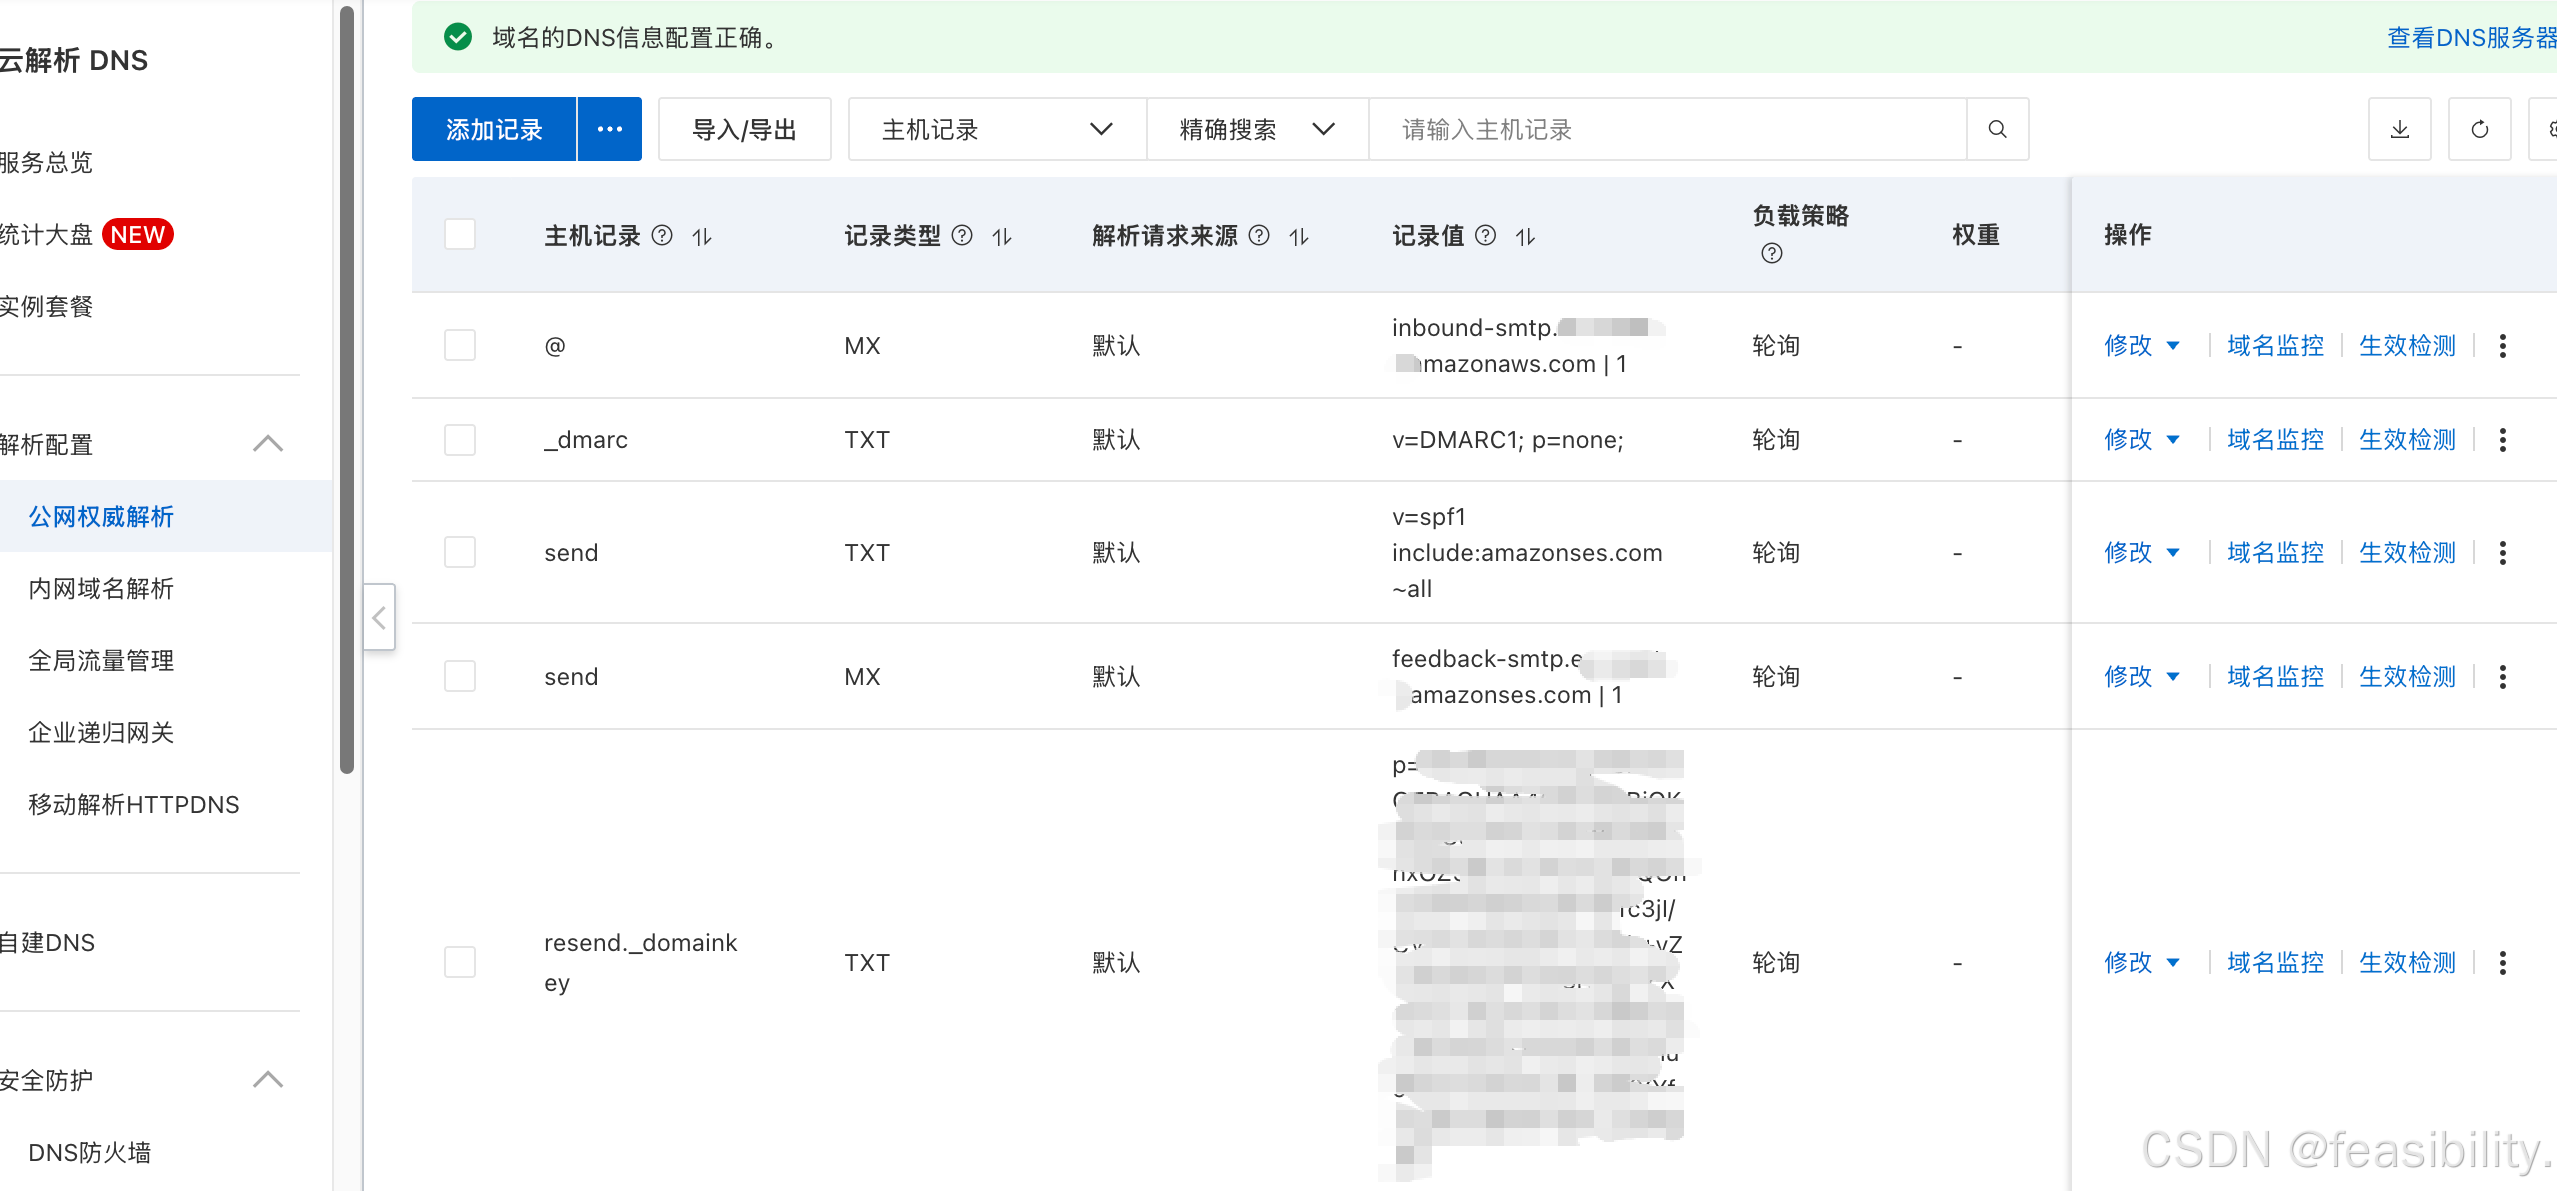Open 全局流量管理 in sidebar
This screenshot has height=1192, width=2558.
click(x=101, y=660)
